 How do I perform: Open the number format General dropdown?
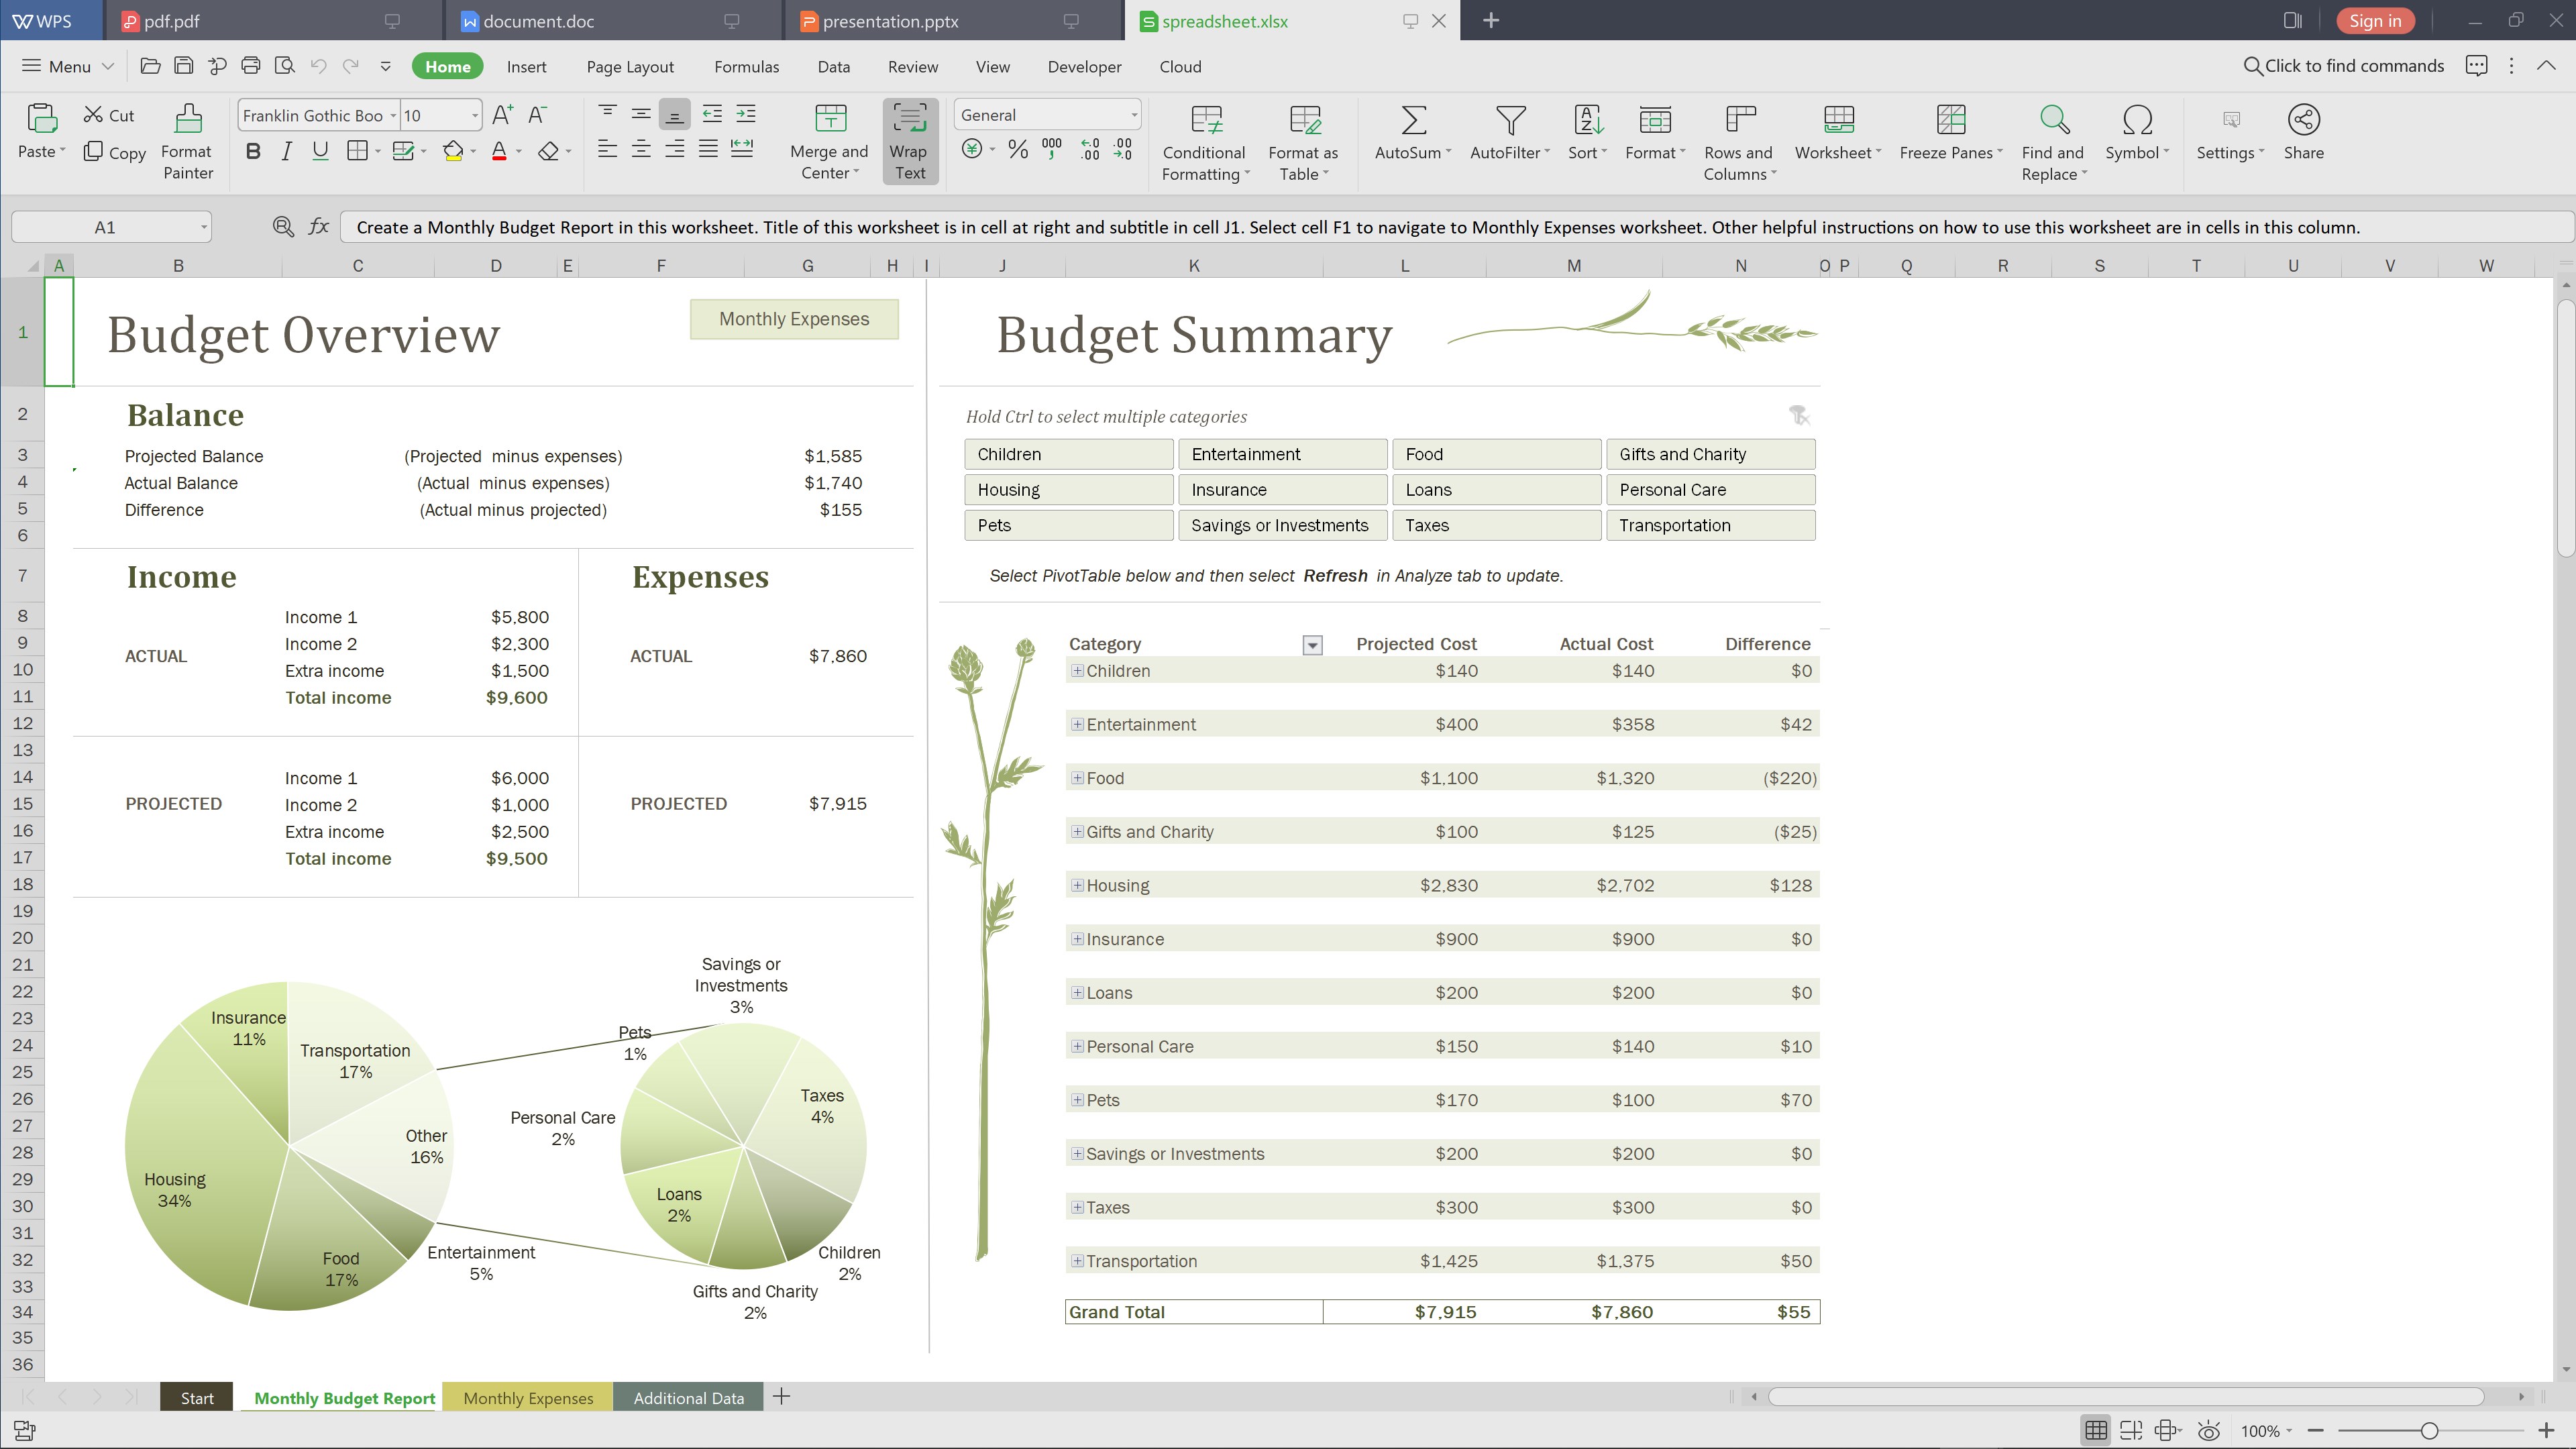[1133, 115]
